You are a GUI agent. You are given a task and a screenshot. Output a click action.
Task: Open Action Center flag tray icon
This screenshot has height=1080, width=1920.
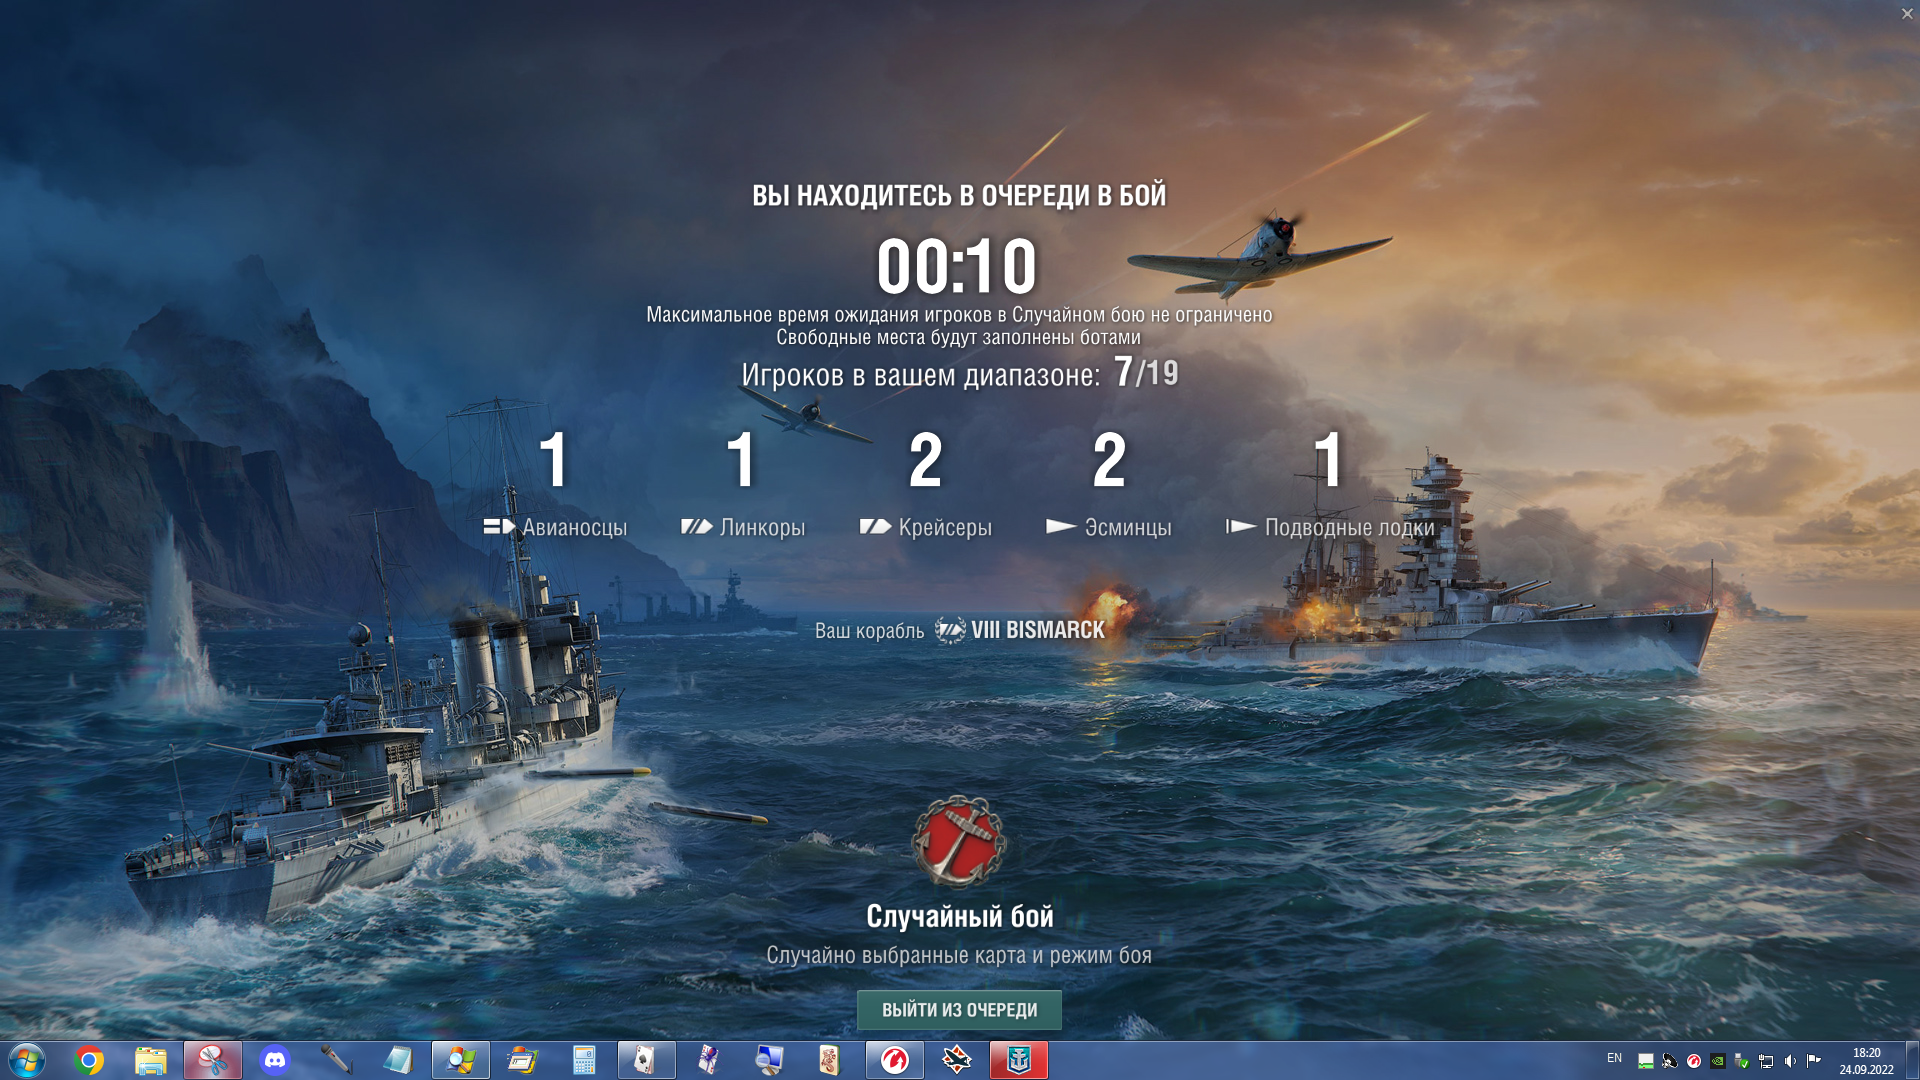1813,1061
